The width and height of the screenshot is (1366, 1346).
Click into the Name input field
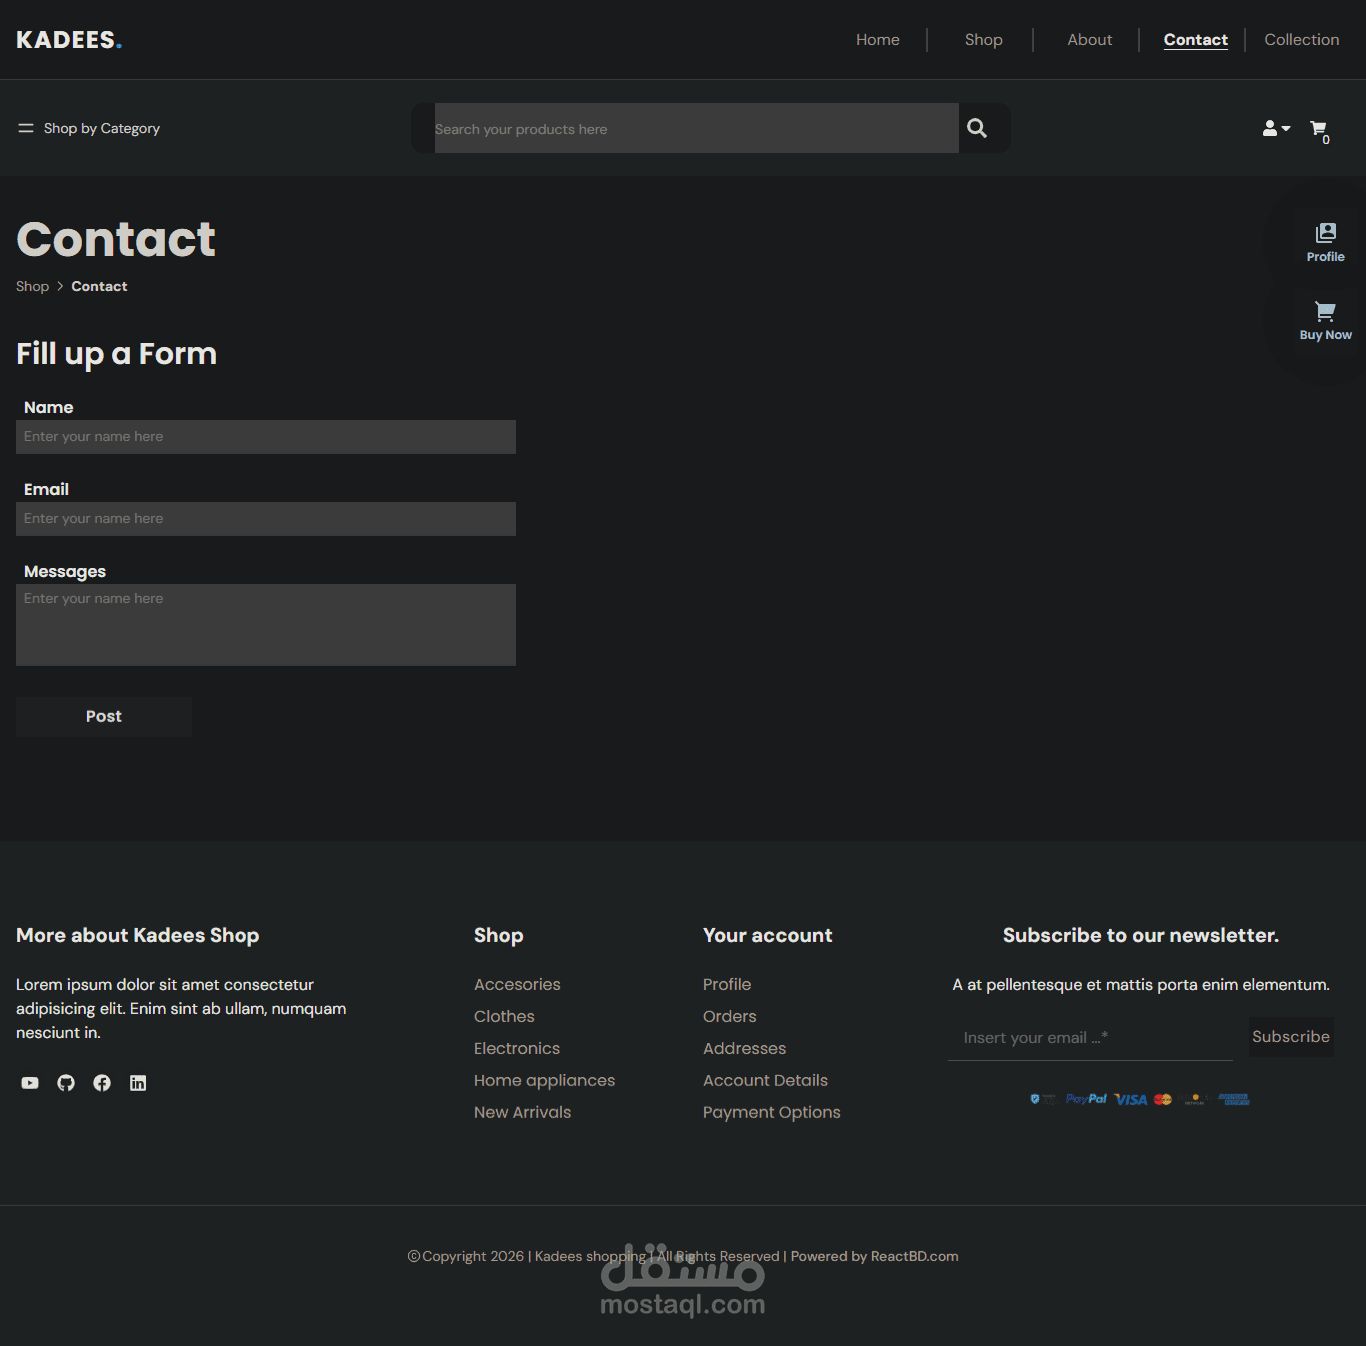coord(266,437)
